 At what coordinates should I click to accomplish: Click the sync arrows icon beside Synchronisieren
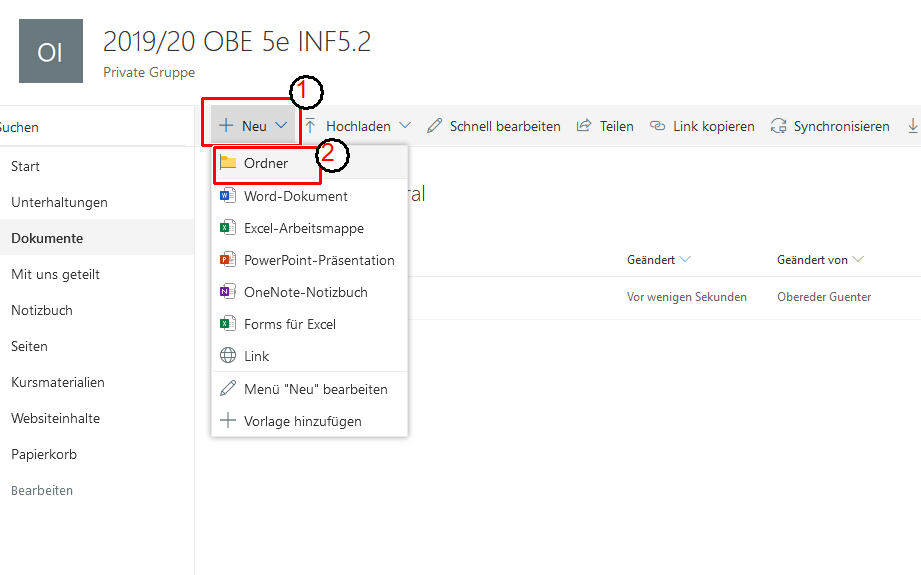click(778, 126)
